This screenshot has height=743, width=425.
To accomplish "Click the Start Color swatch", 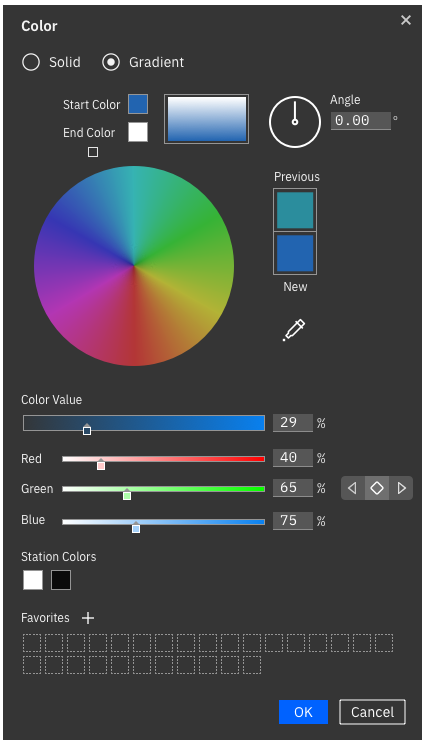I will (138, 104).
